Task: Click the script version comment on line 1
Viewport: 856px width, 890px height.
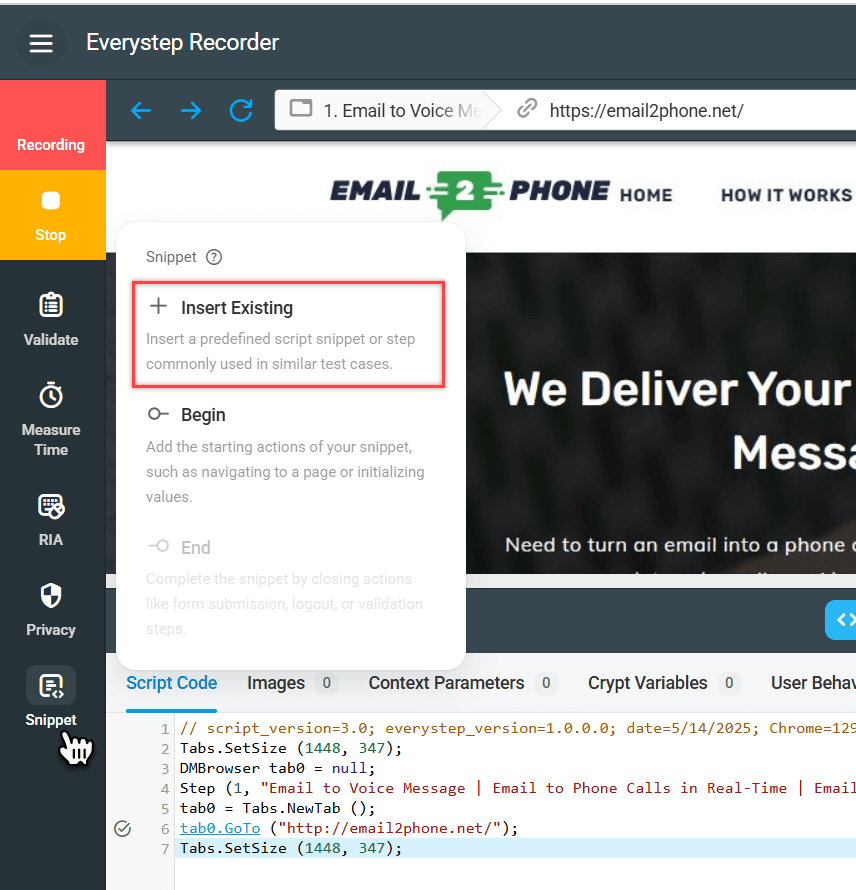Action: tap(518, 728)
